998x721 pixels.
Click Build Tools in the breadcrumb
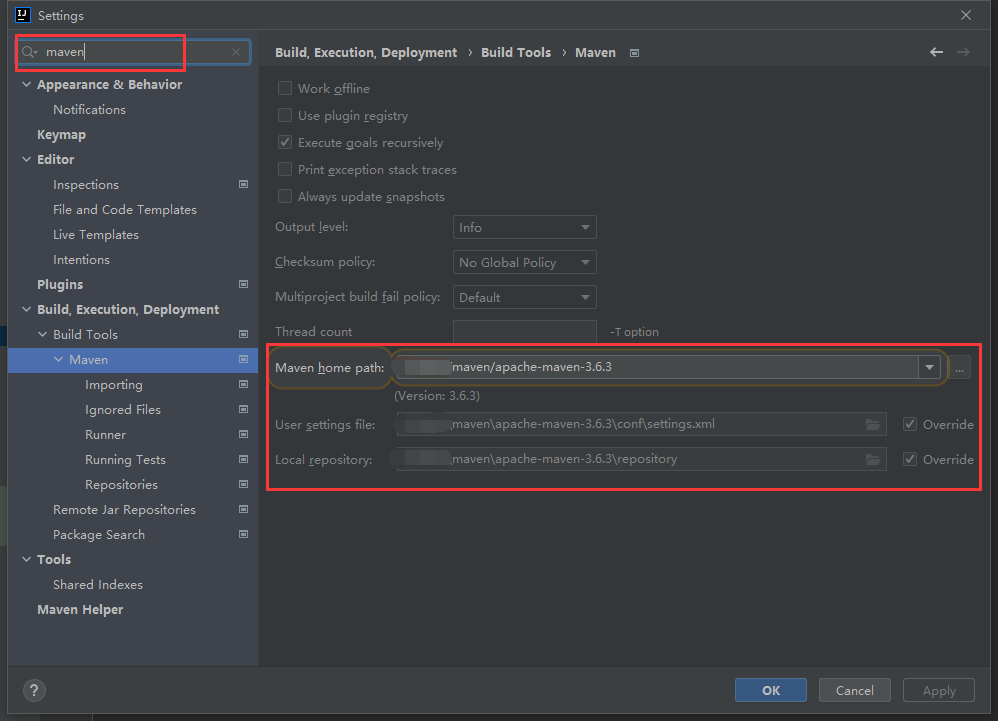pos(516,53)
